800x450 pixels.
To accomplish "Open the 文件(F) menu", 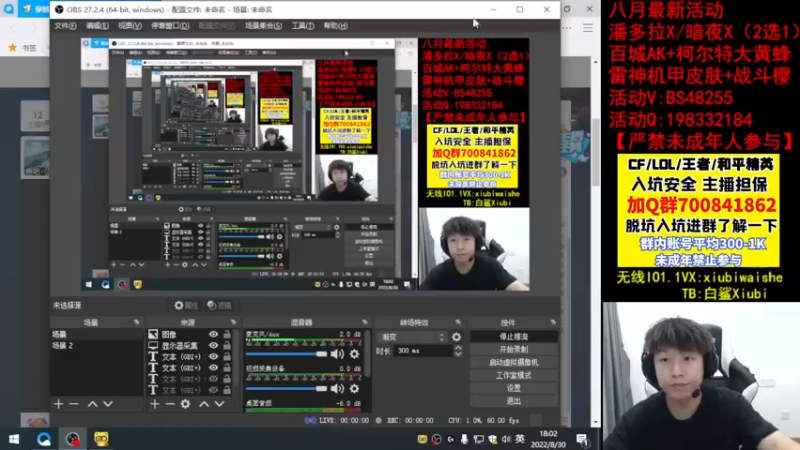I will click(x=65, y=26).
